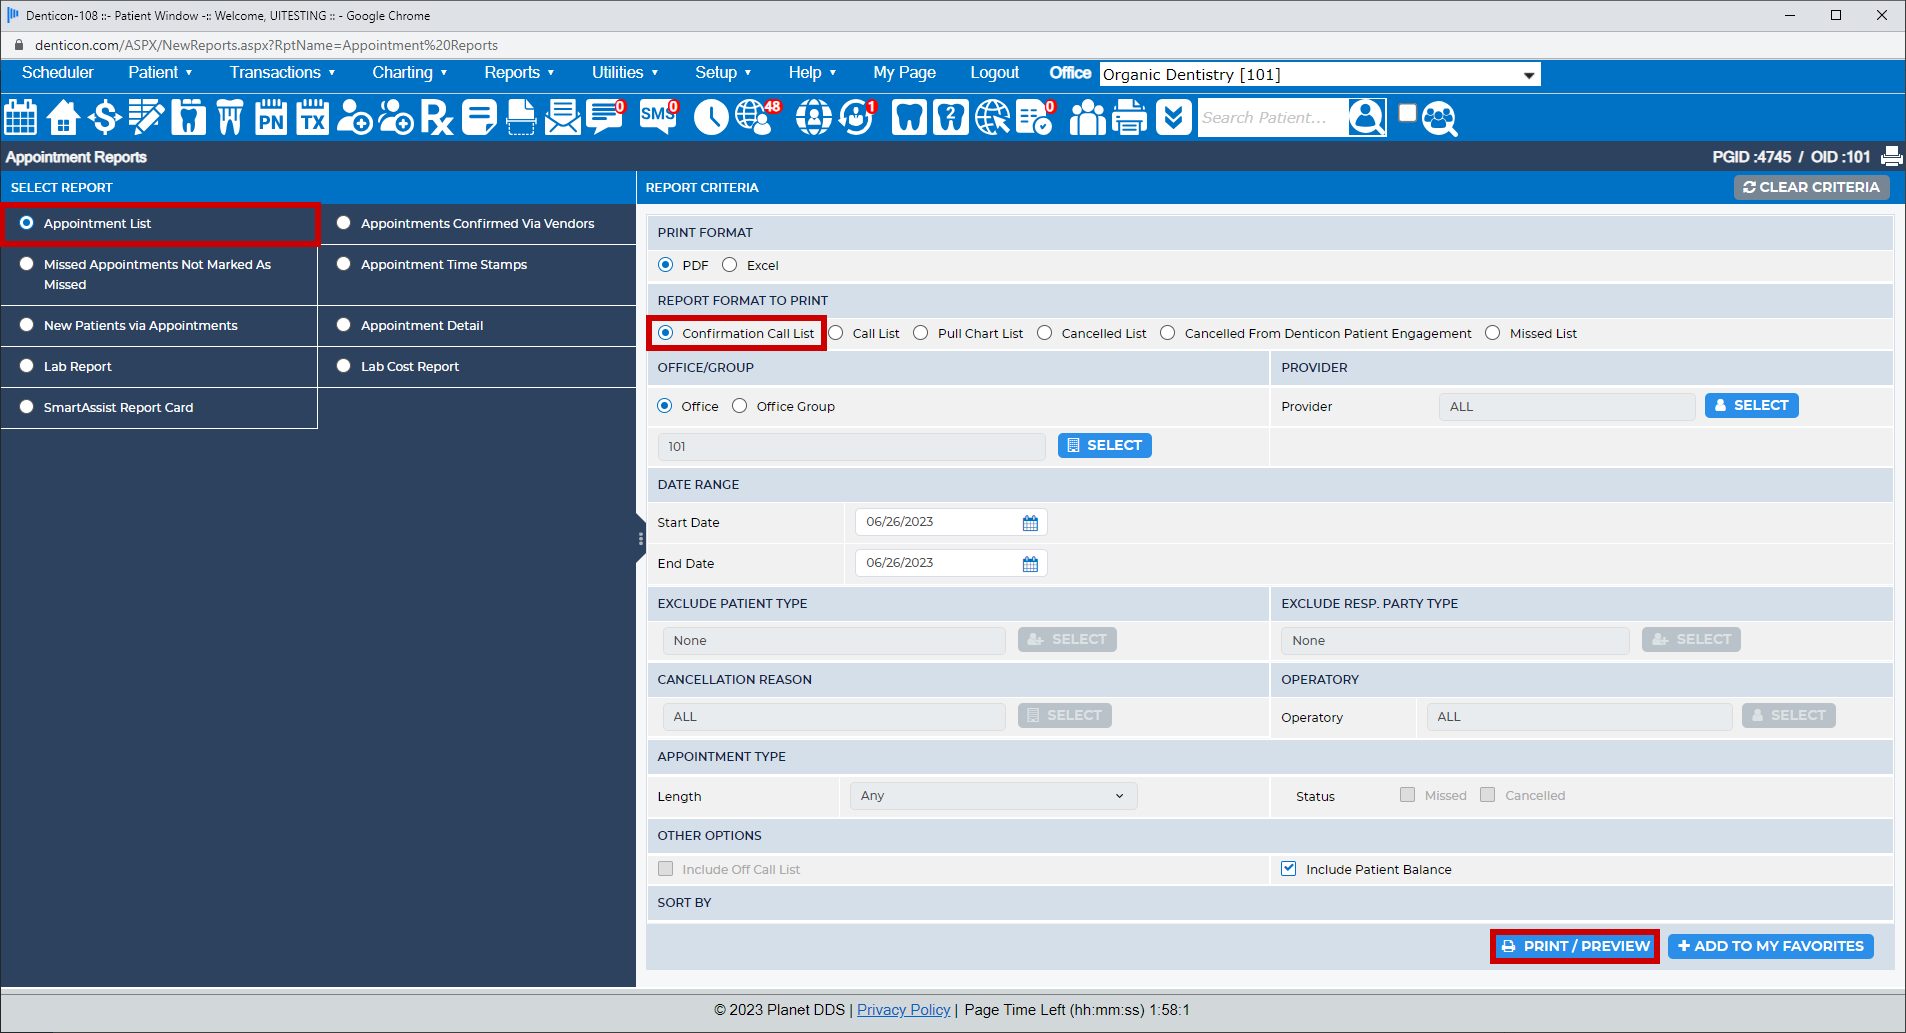The height and width of the screenshot is (1033, 1906).
Task: Click the patient search magnifier icon
Action: point(1367,117)
